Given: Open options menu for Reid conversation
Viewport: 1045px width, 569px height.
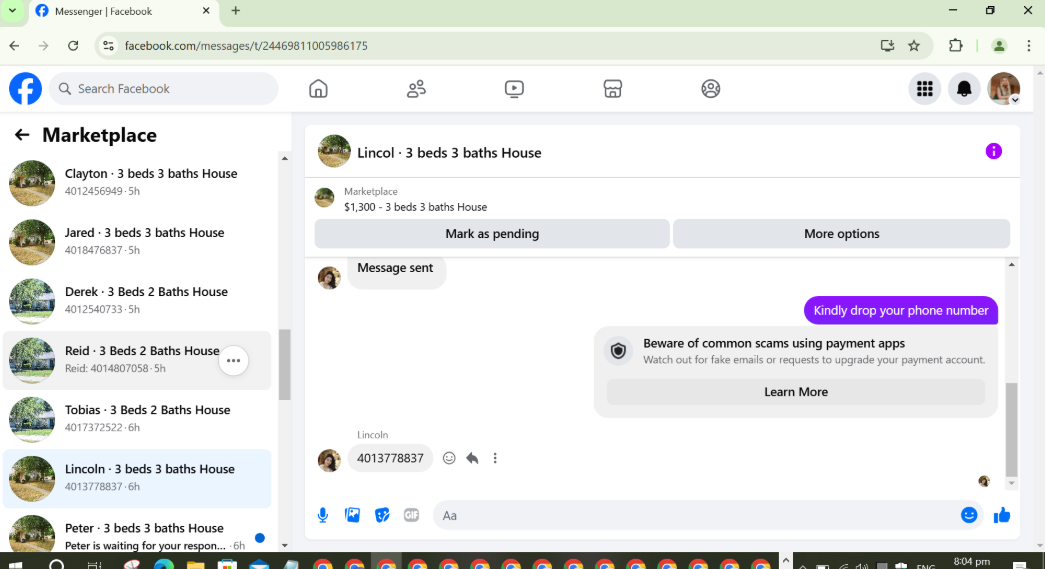Looking at the screenshot, I should pyautogui.click(x=233, y=360).
